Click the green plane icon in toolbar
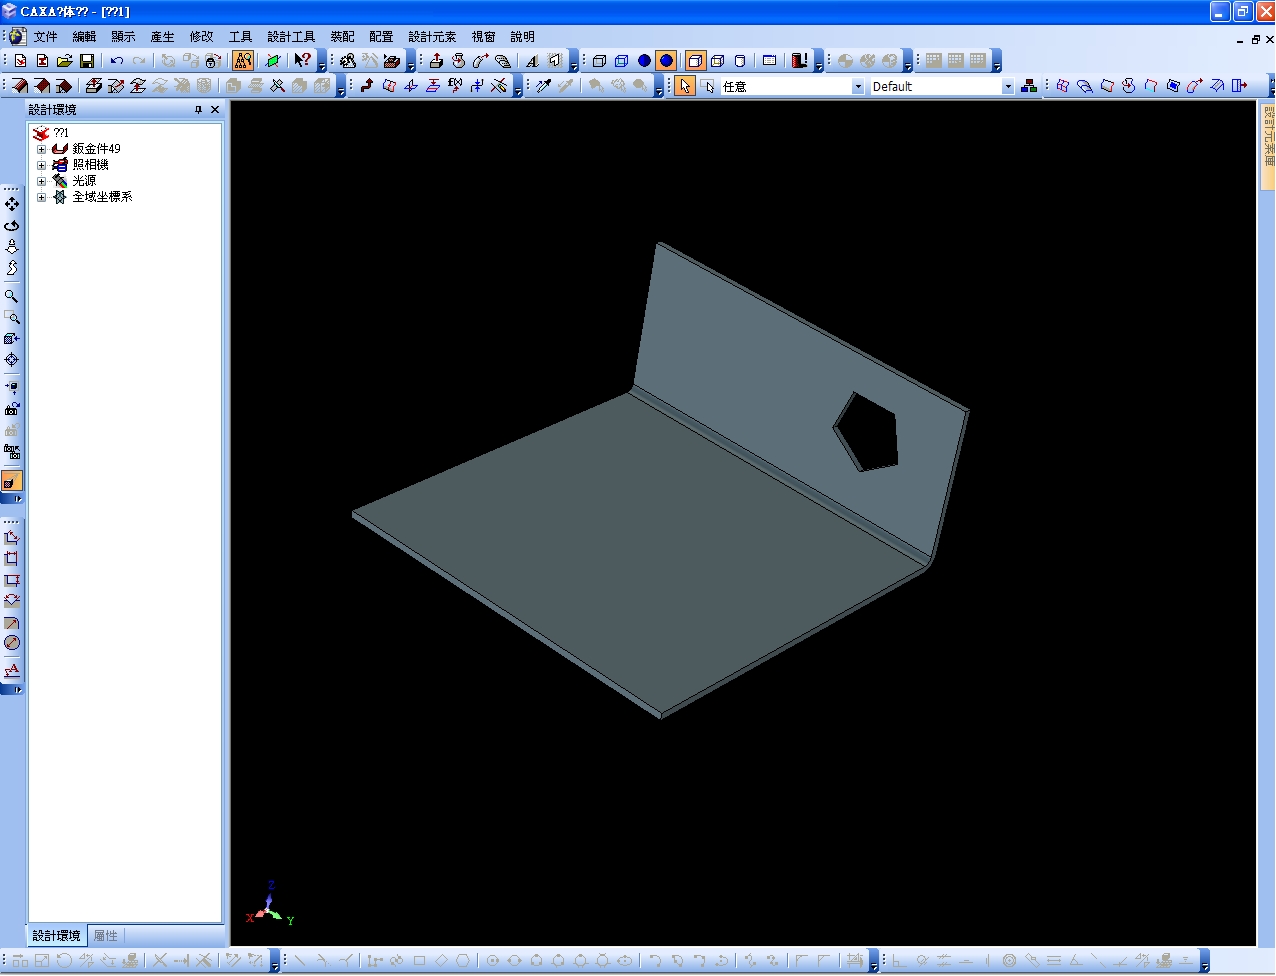The width and height of the screenshot is (1276, 976). point(272,61)
